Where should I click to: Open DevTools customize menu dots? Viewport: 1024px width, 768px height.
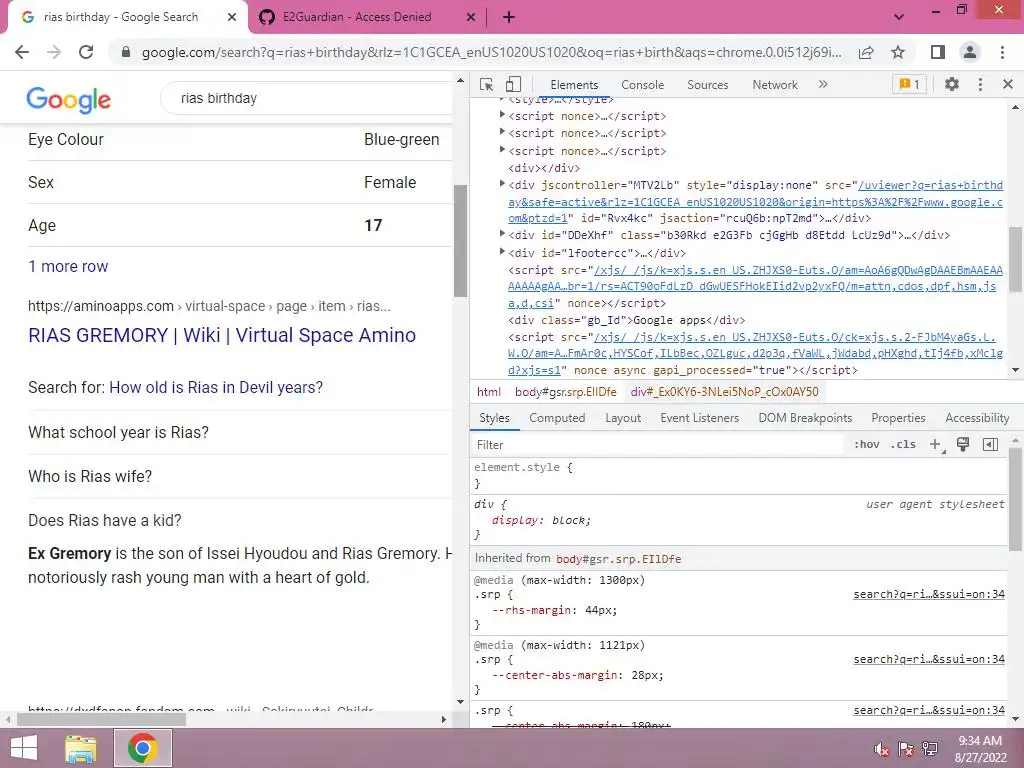click(980, 84)
